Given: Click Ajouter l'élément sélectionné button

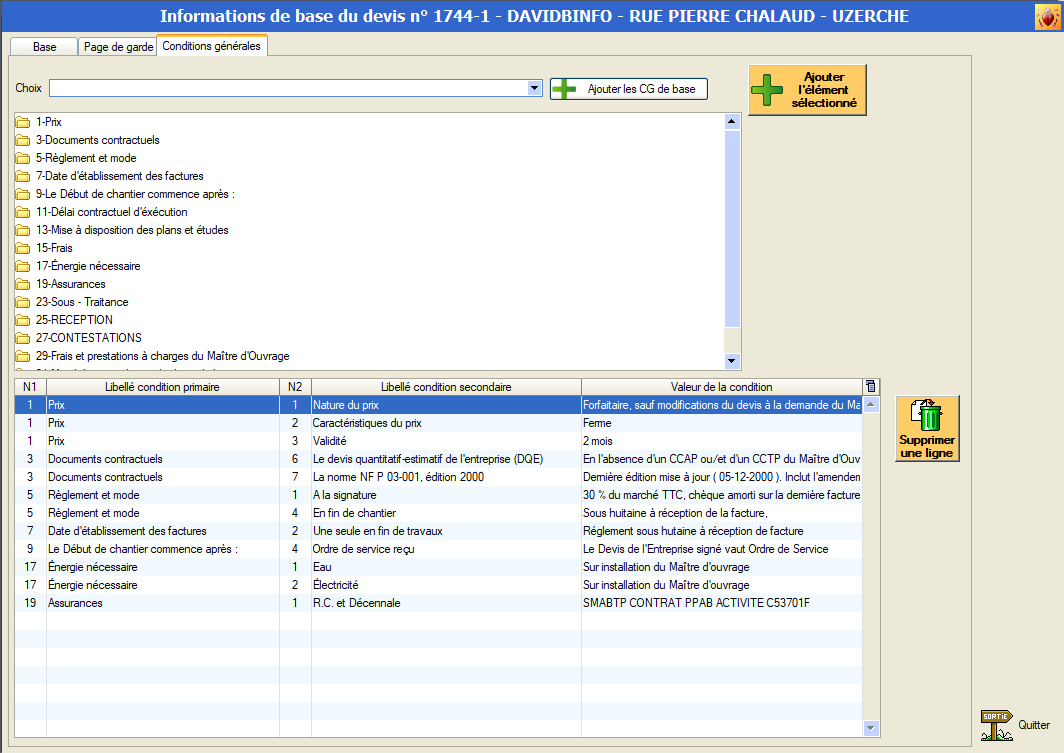Looking at the screenshot, I should click(x=807, y=90).
